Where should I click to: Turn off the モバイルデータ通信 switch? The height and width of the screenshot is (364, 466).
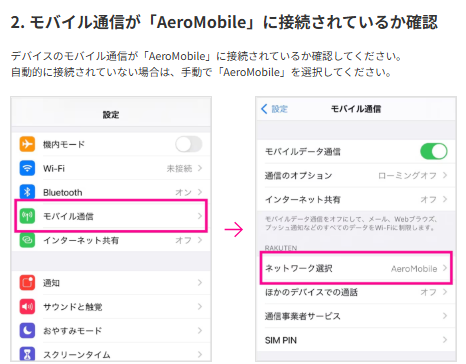click(434, 151)
